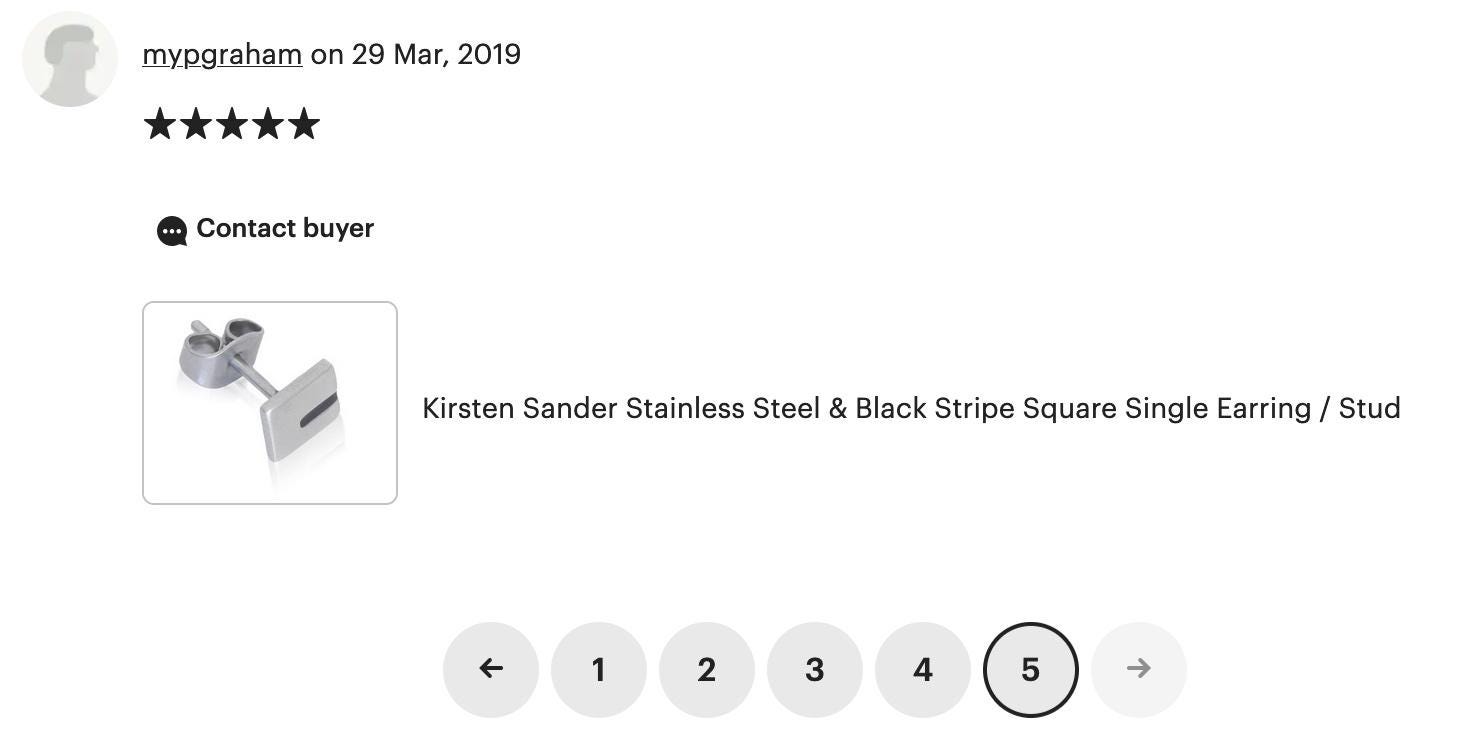
Task: Open the stud earring product thumbnail
Action: (x=270, y=403)
